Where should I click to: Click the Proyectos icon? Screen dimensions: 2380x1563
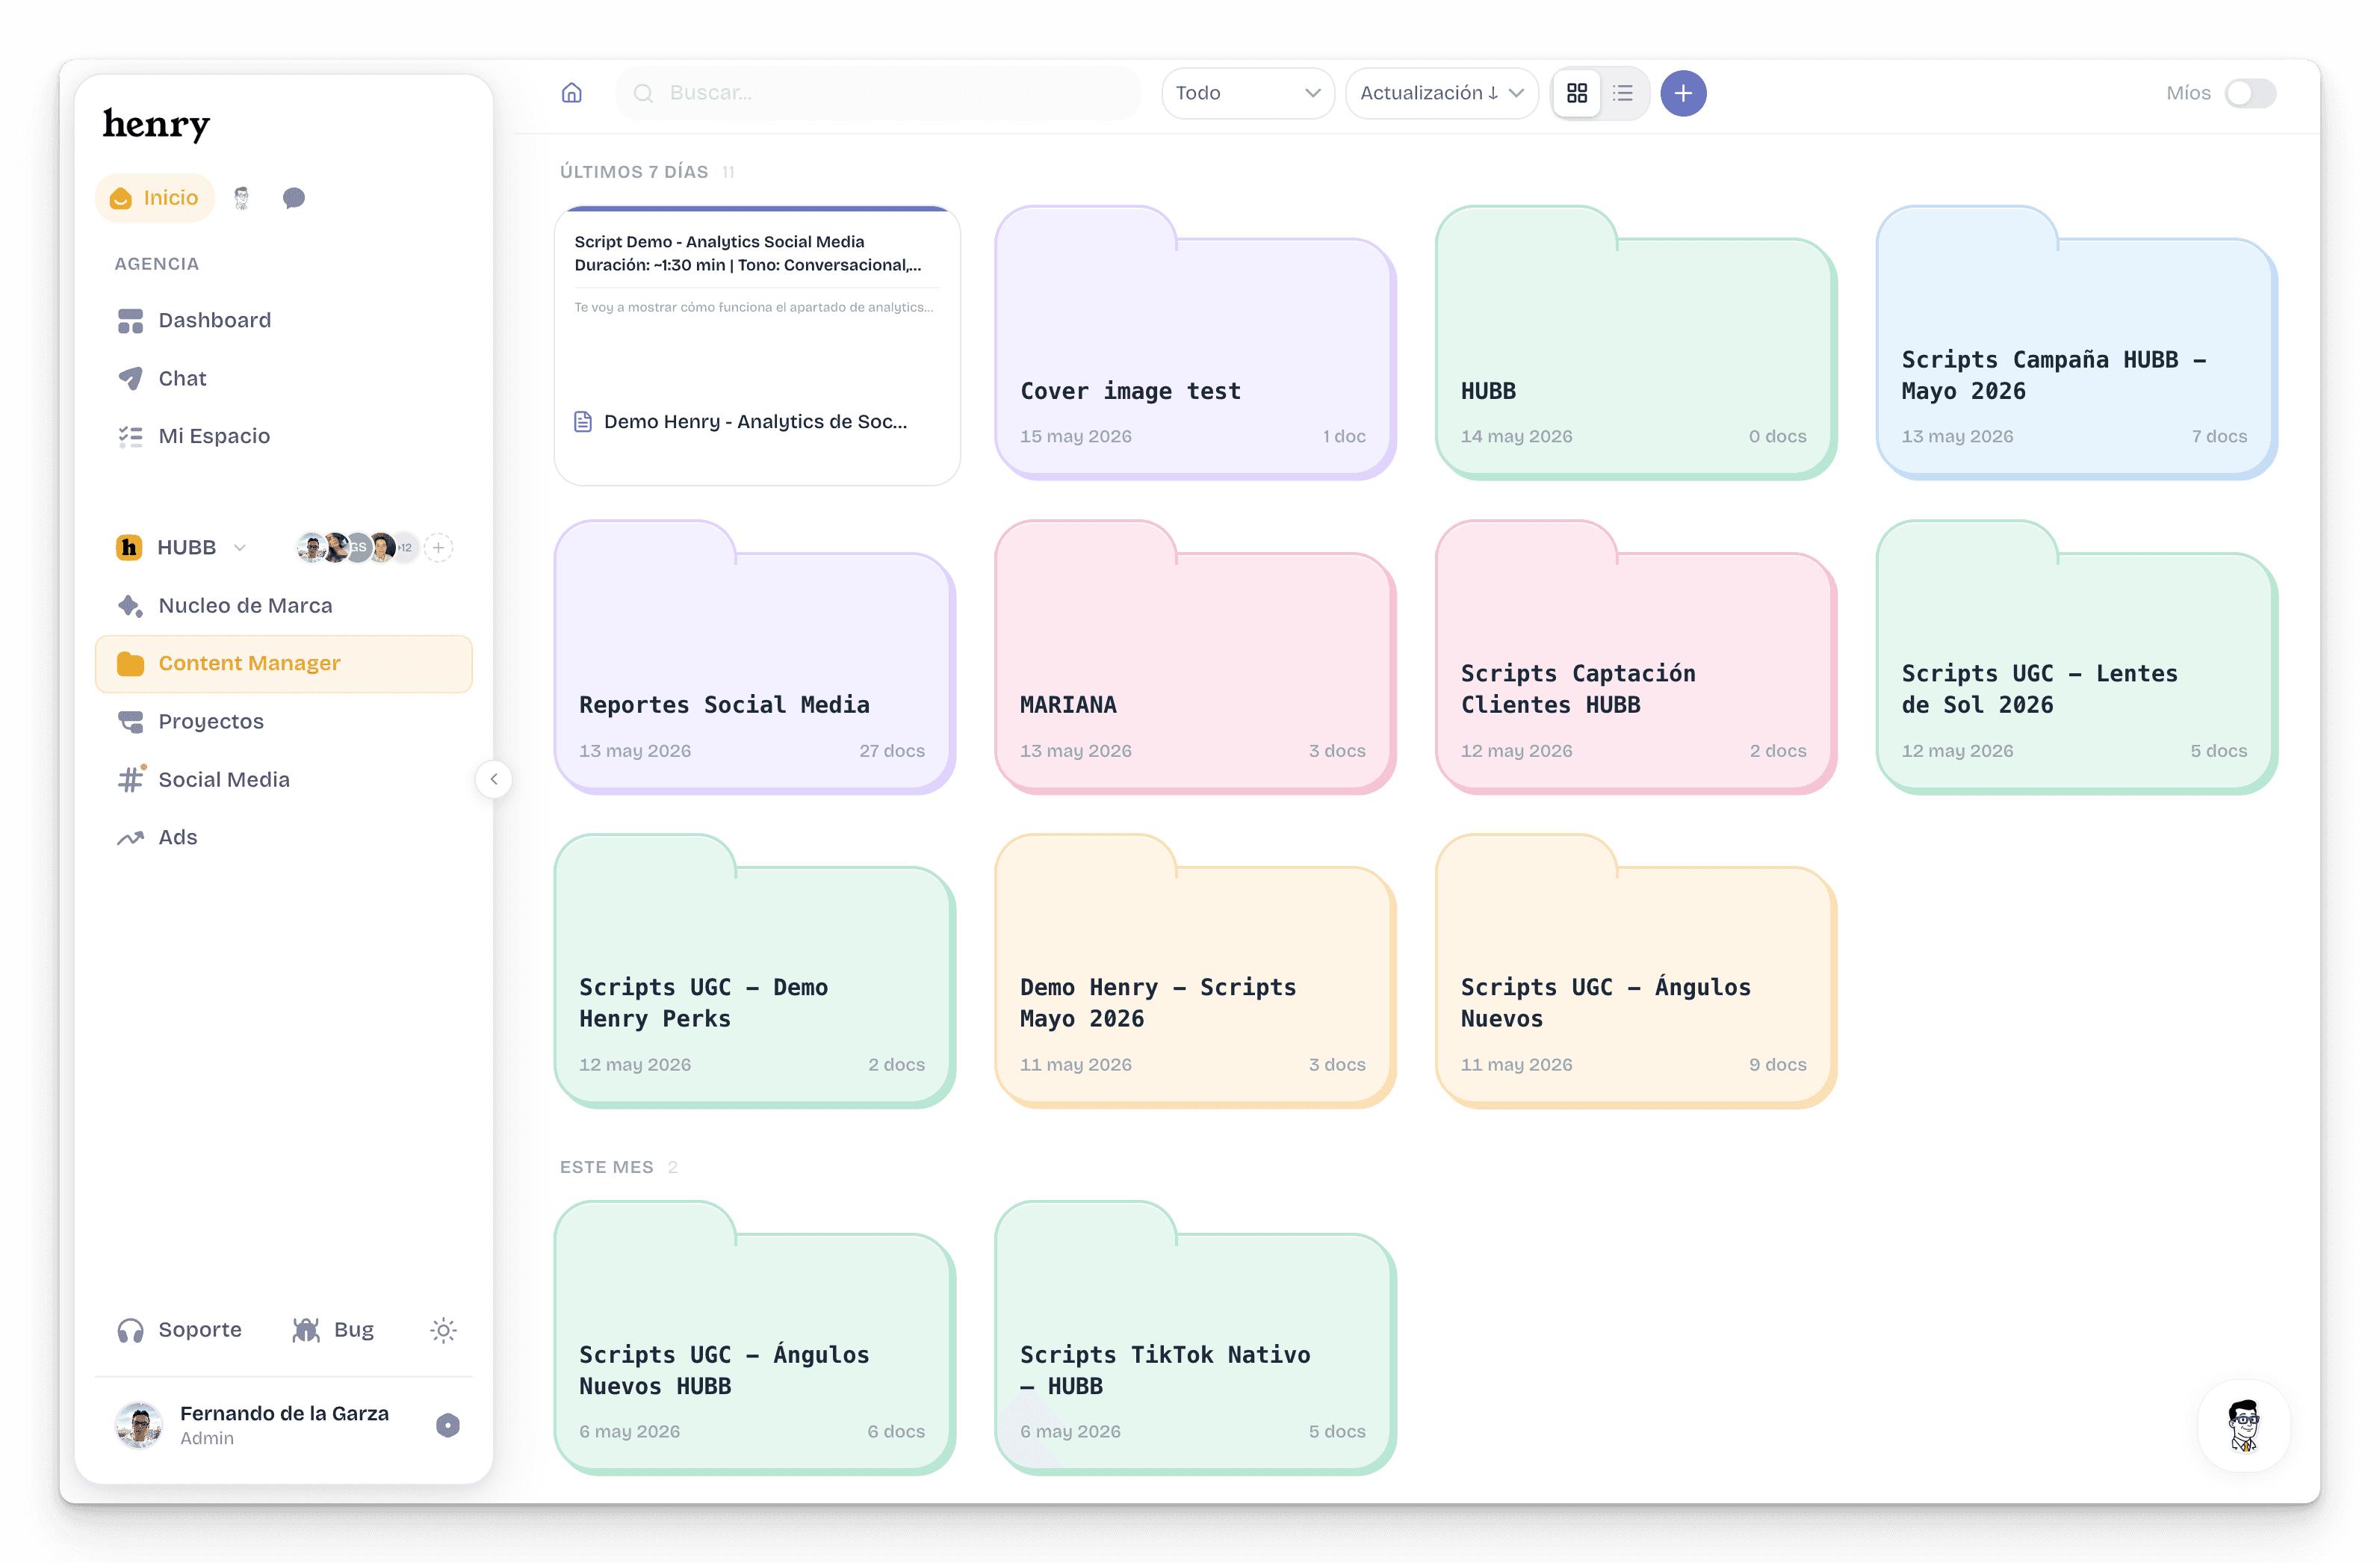[x=130, y=721]
